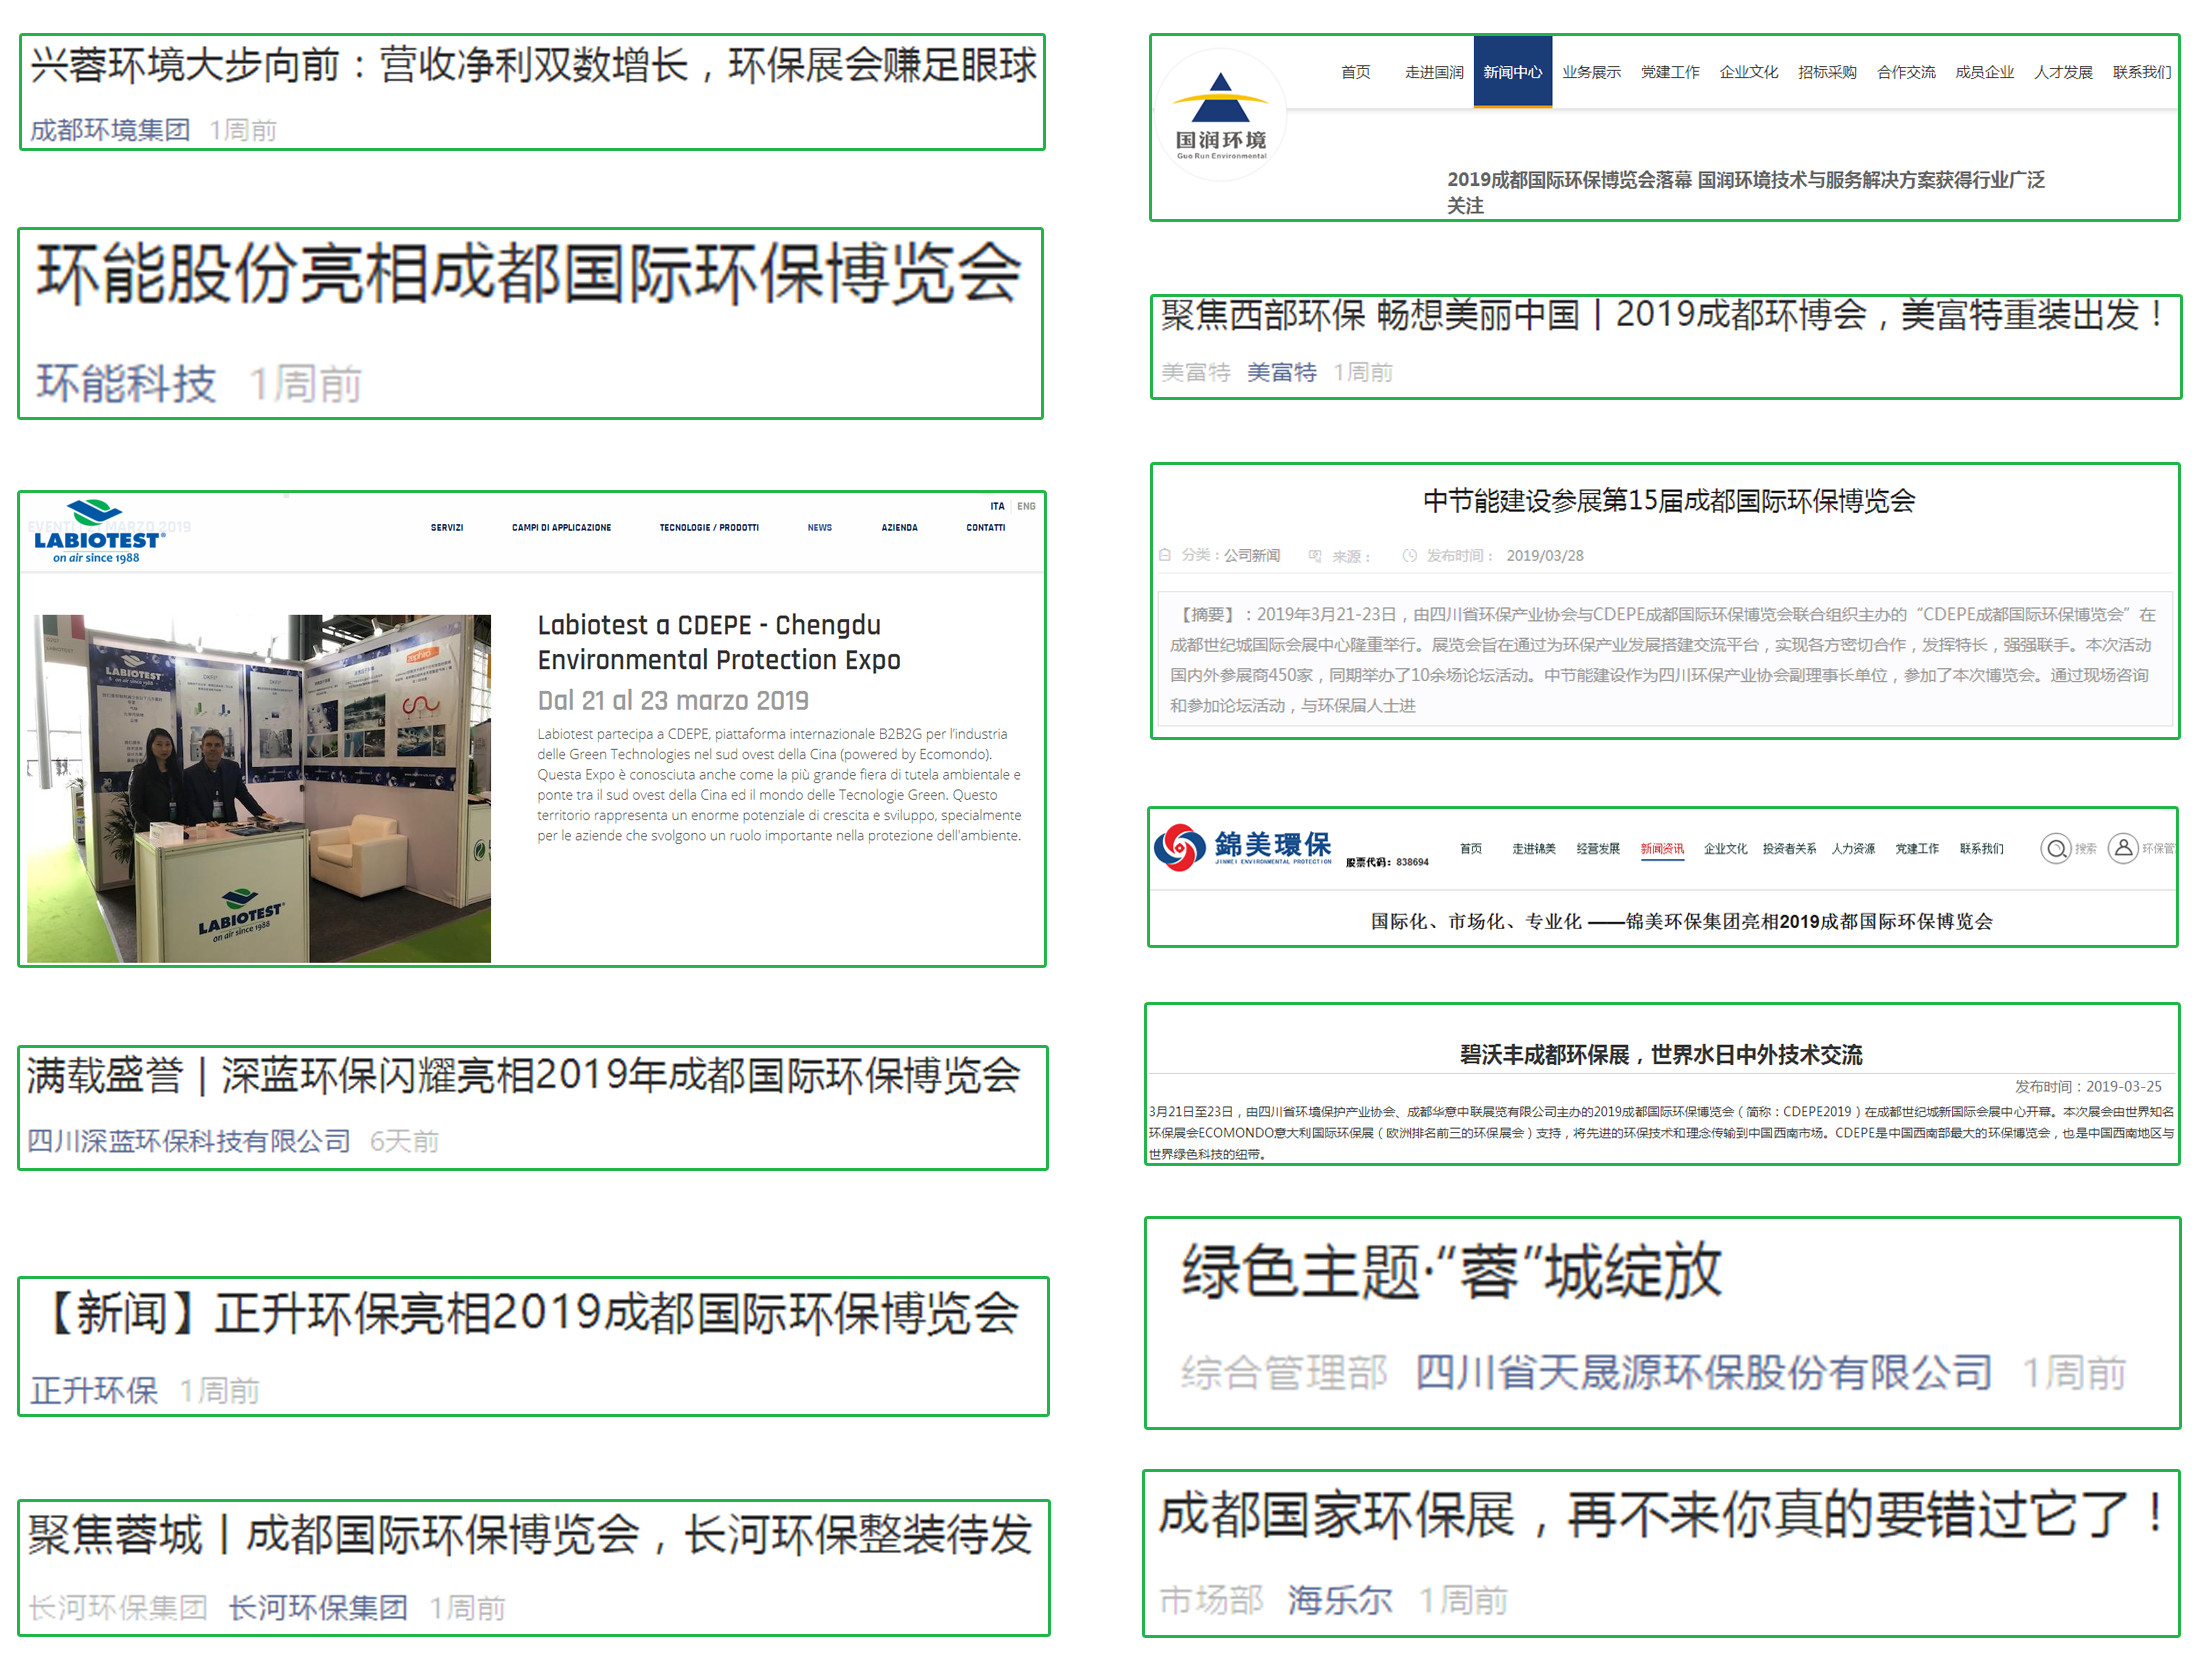Open 走进国润 menu item
This screenshot has width=2200, height=1662.
pos(1434,72)
